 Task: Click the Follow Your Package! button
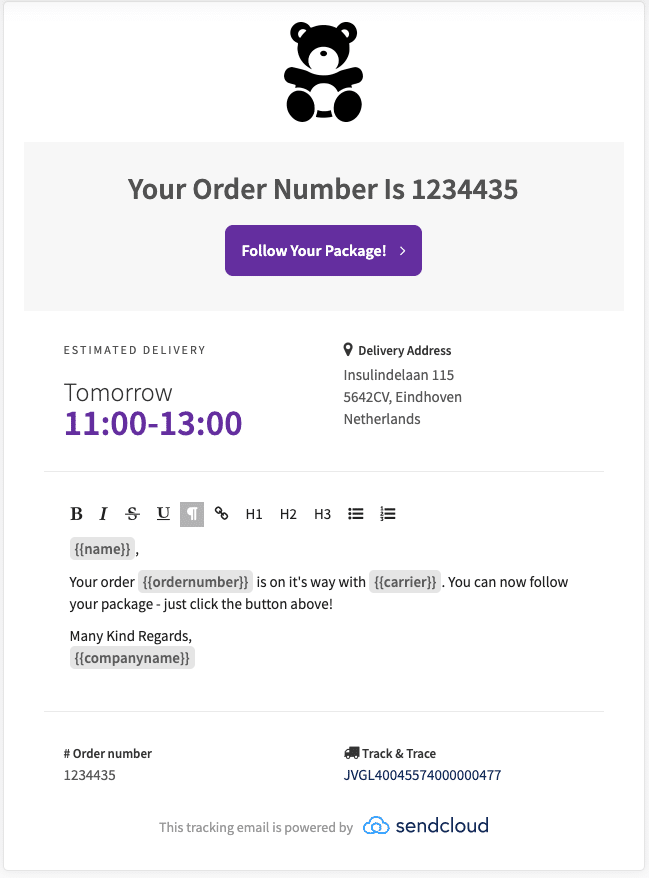(323, 250)
